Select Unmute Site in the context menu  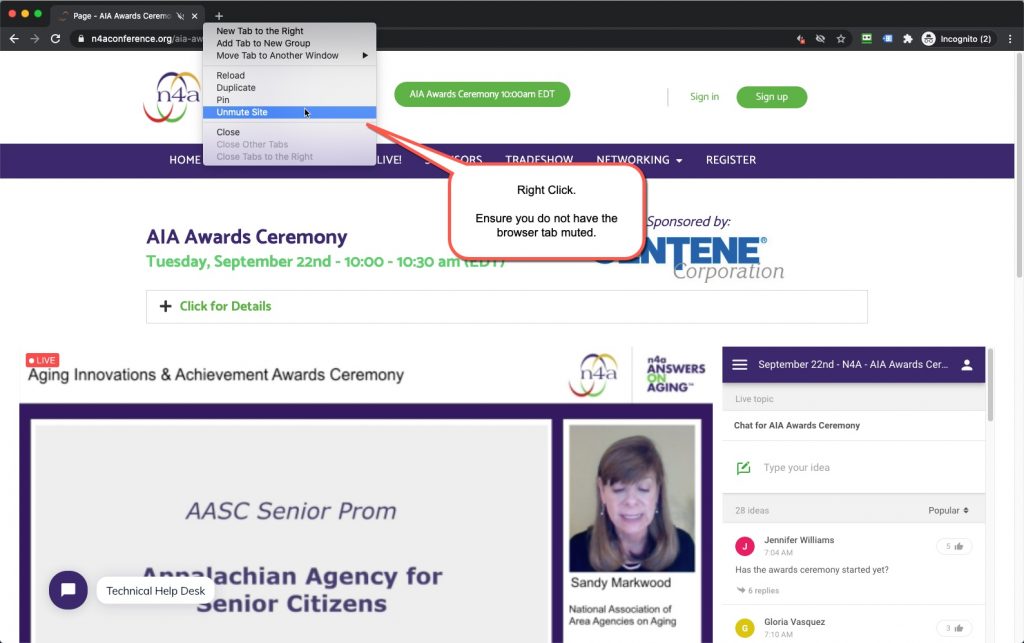242,112
